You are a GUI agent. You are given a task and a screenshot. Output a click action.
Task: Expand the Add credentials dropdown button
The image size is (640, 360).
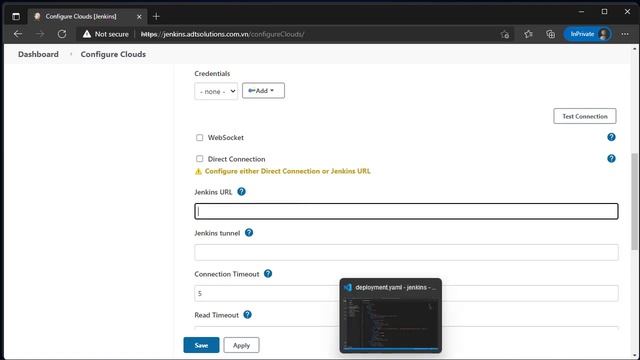click(x=263, y=91)
